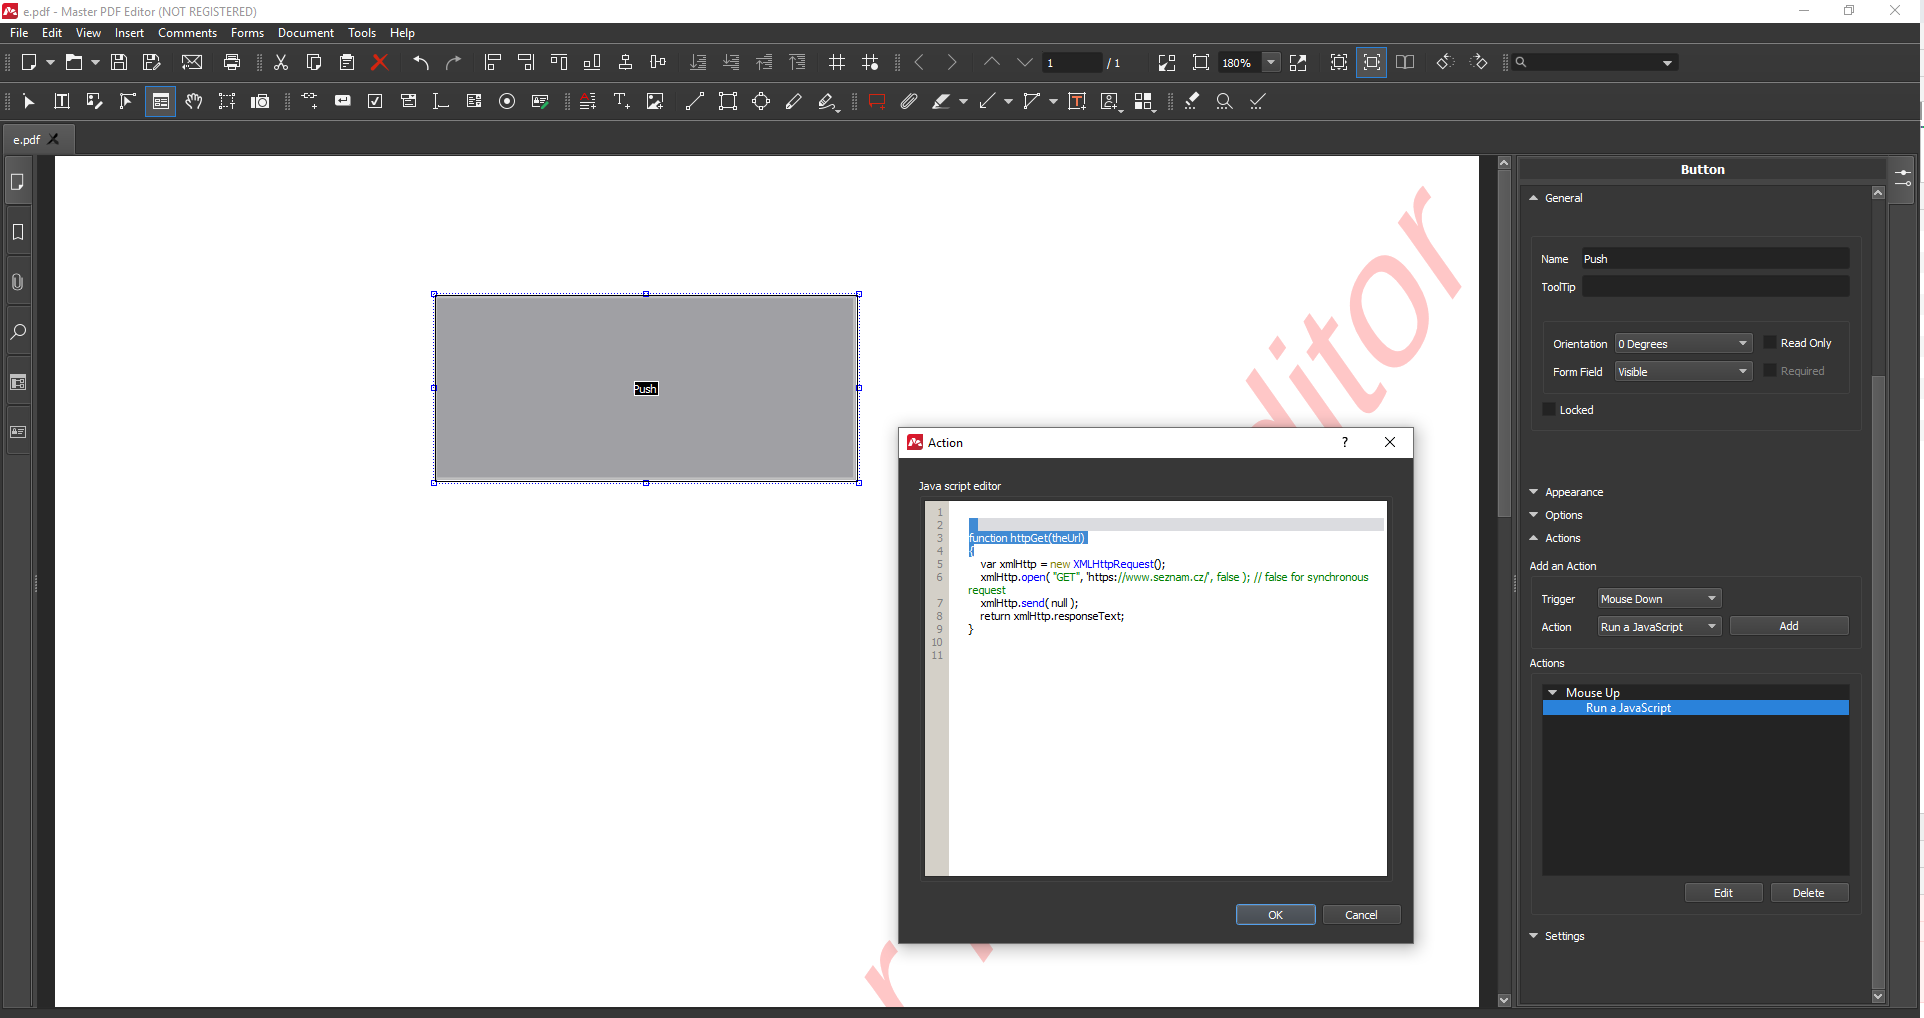Toggle the Locked checkbox

(x=1549, y=410)
